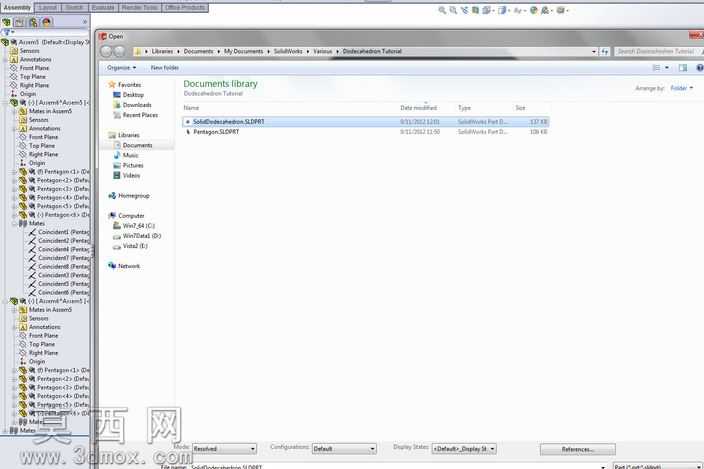Click the Forward arrow in Open dialog

(120, 52)
